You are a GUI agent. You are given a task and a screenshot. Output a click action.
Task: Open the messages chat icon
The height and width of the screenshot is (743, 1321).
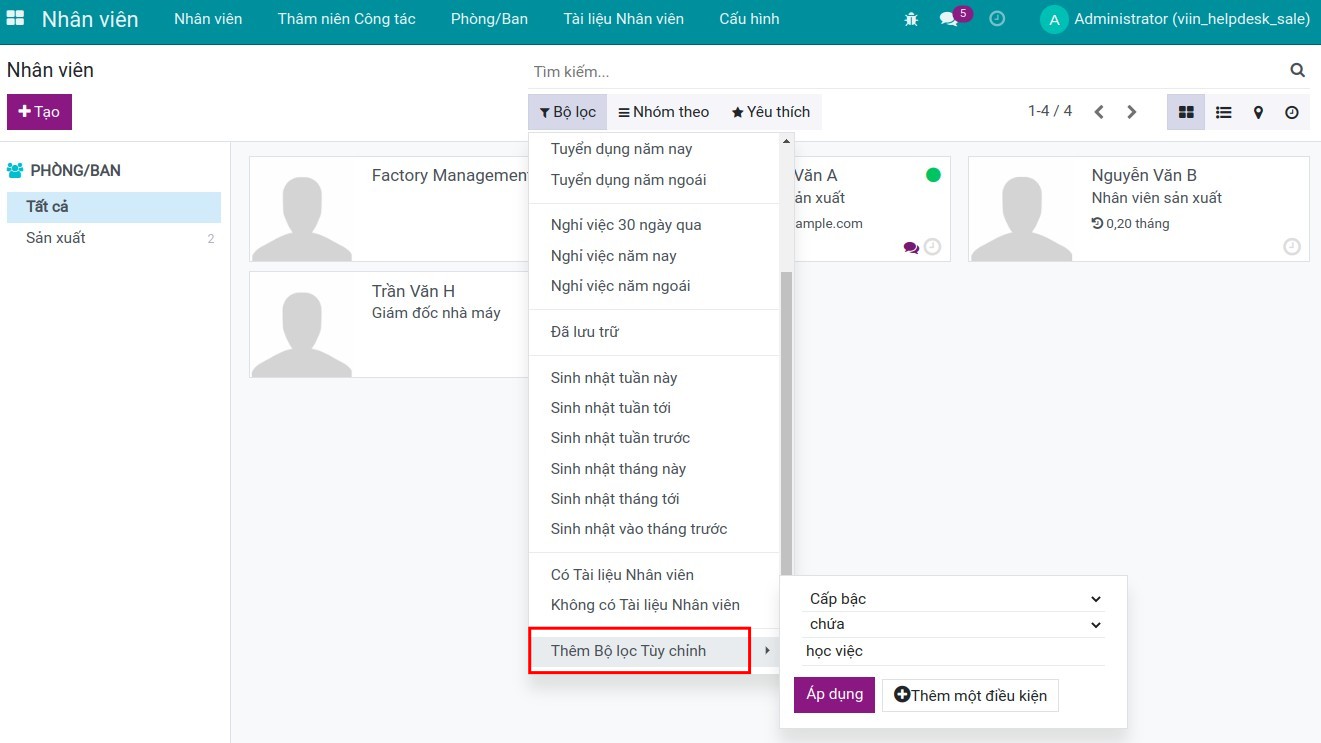coord(949,19)
